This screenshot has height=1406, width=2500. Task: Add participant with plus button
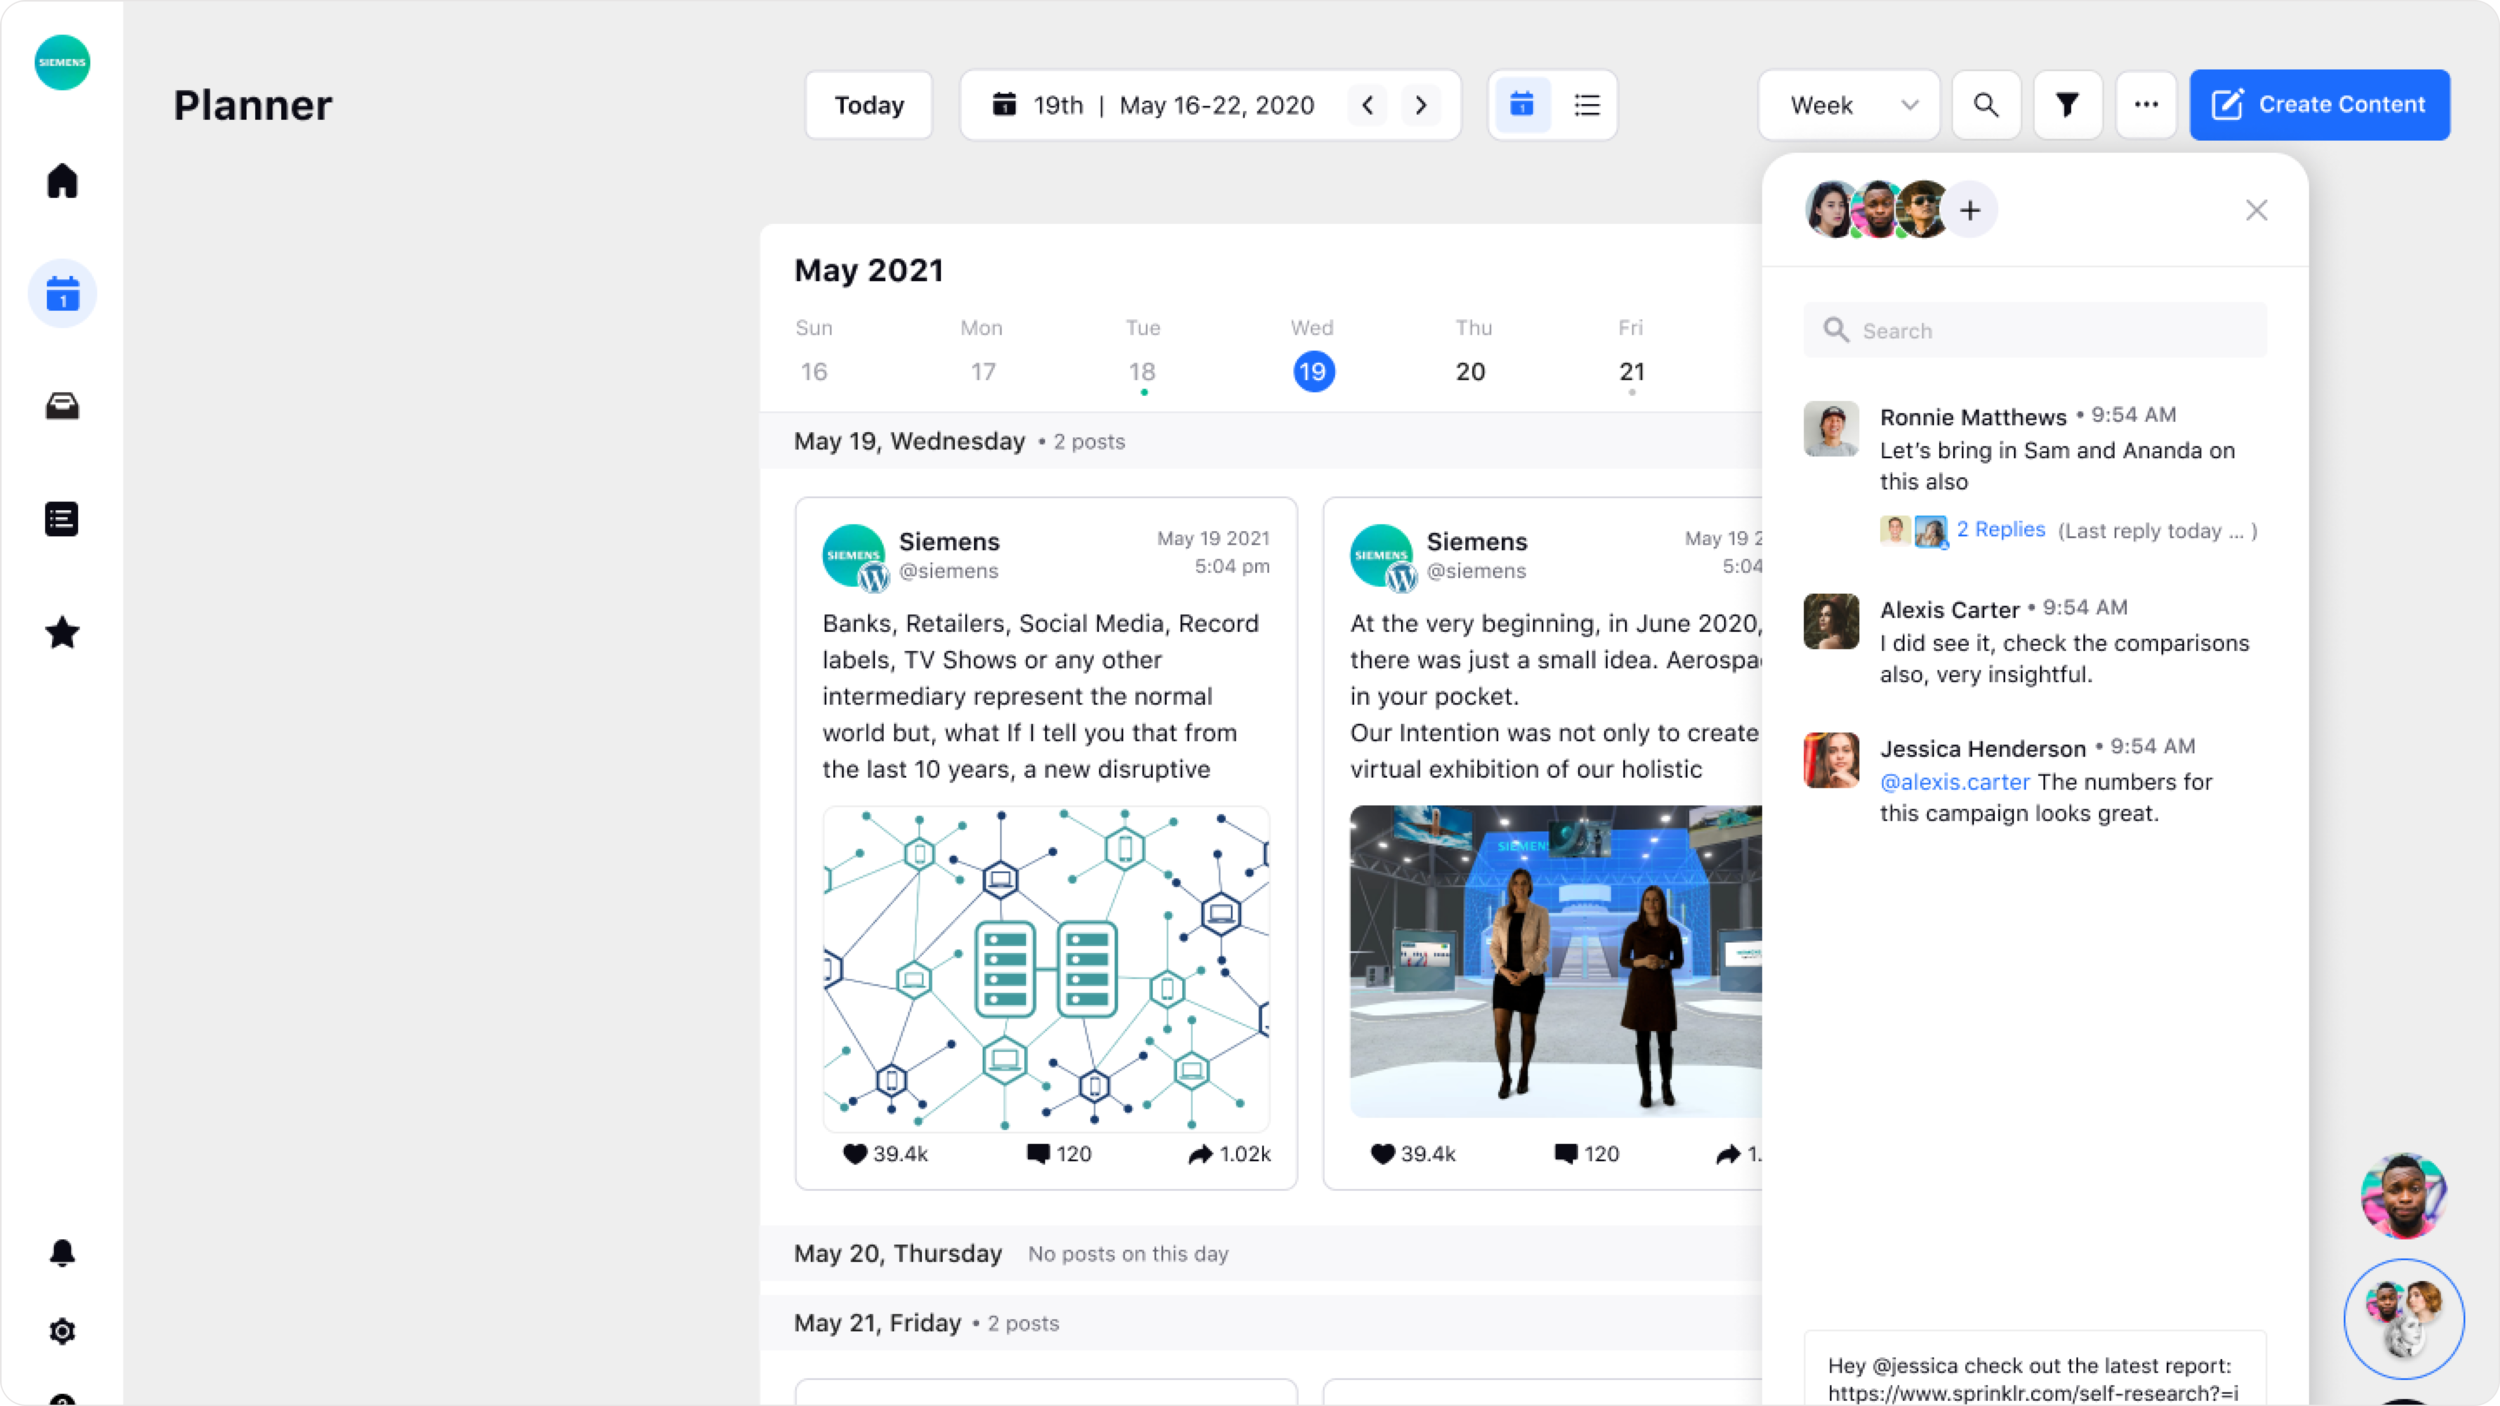(x=1969, y=210)
